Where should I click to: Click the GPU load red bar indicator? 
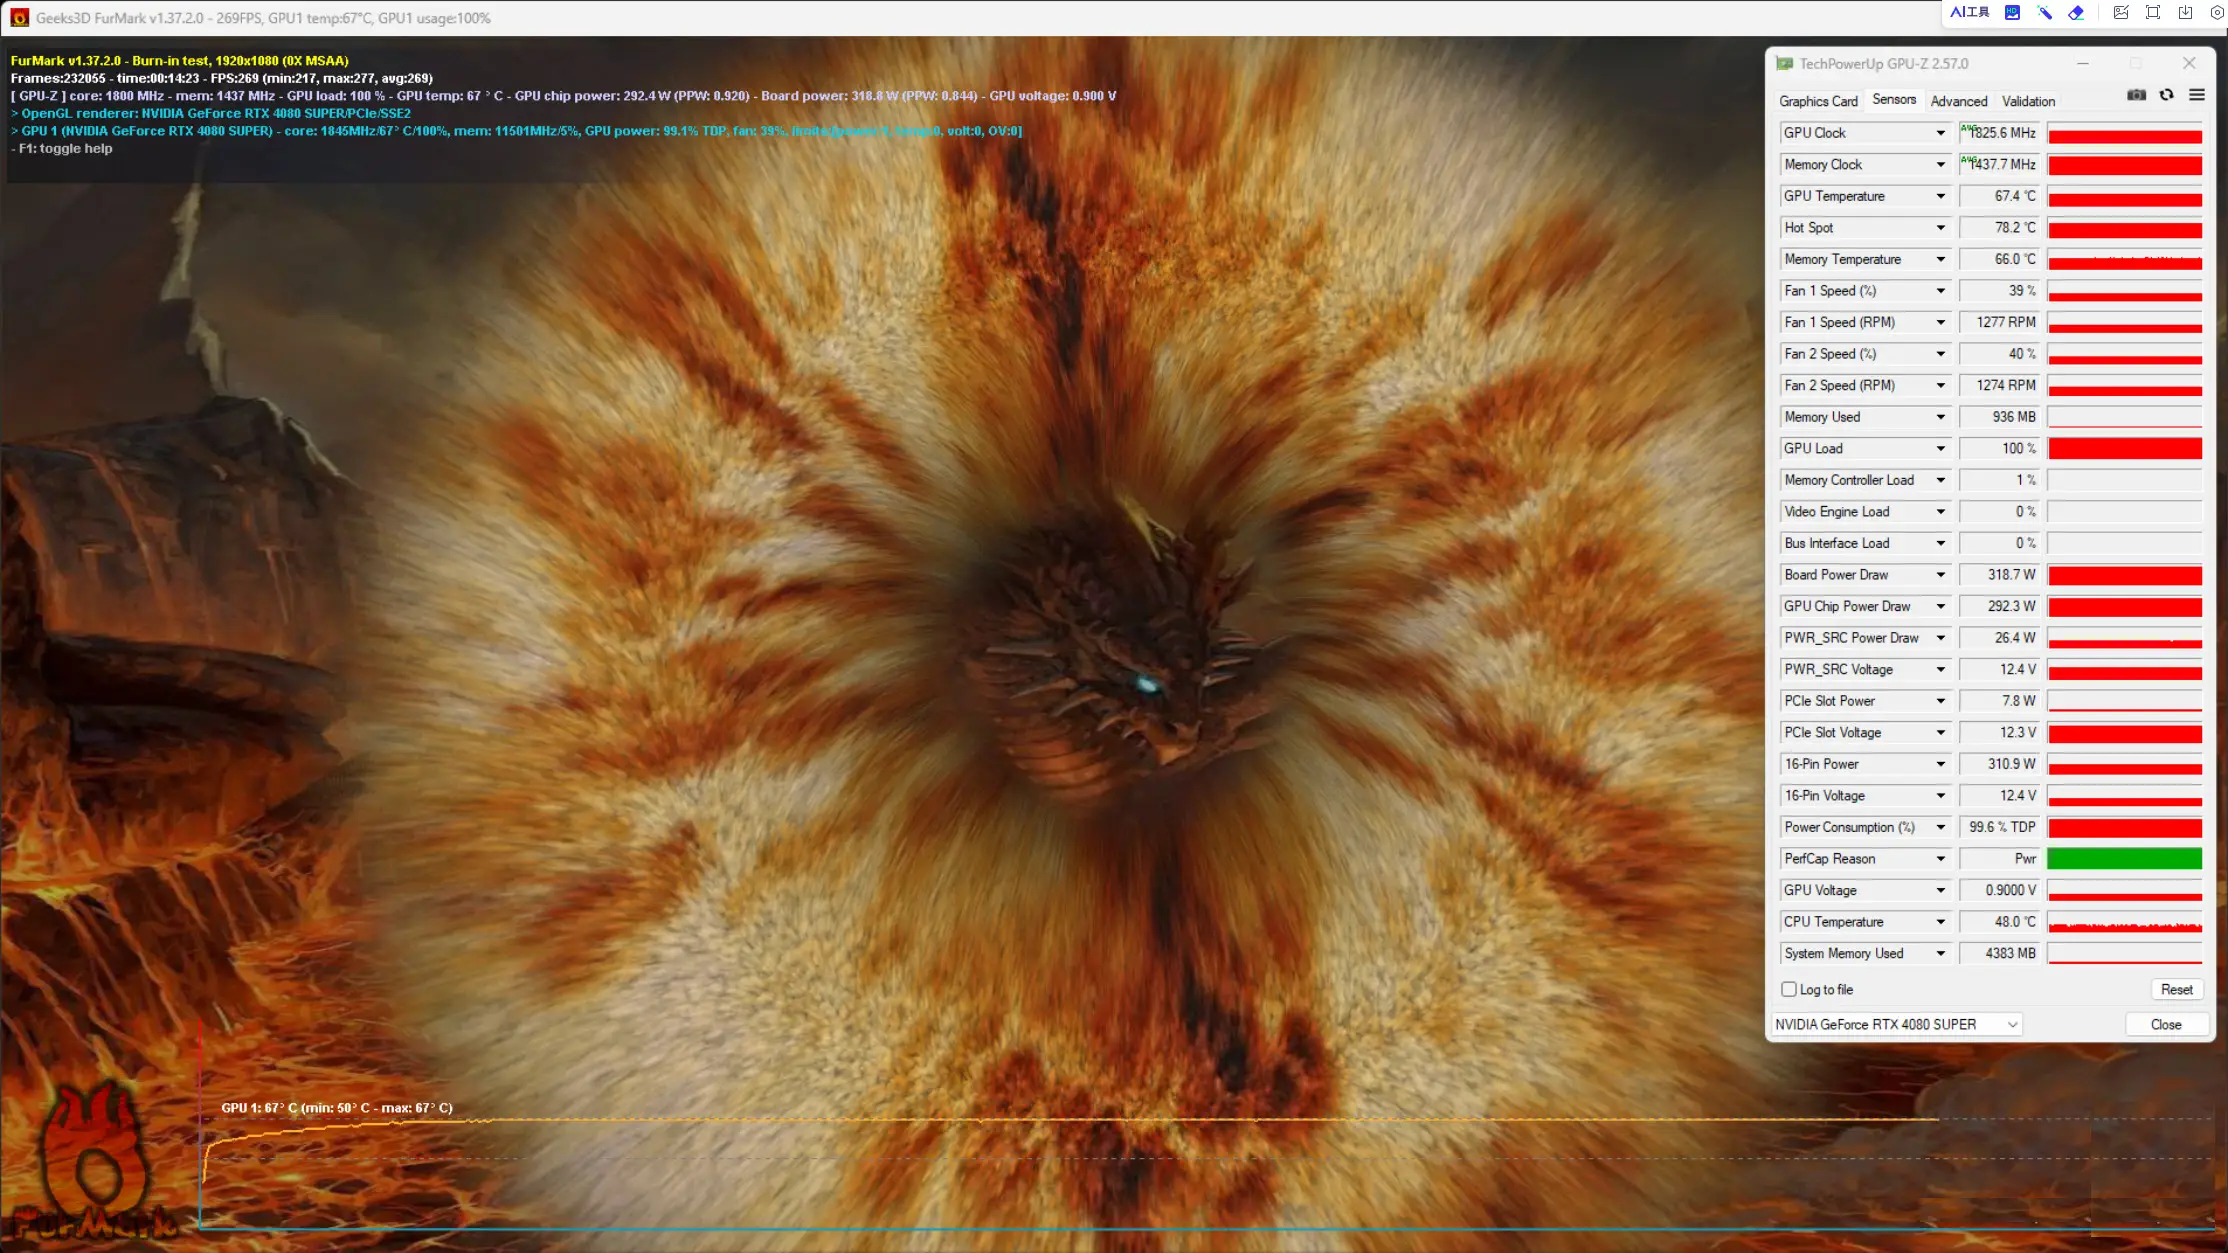(x=2125, y=447)
